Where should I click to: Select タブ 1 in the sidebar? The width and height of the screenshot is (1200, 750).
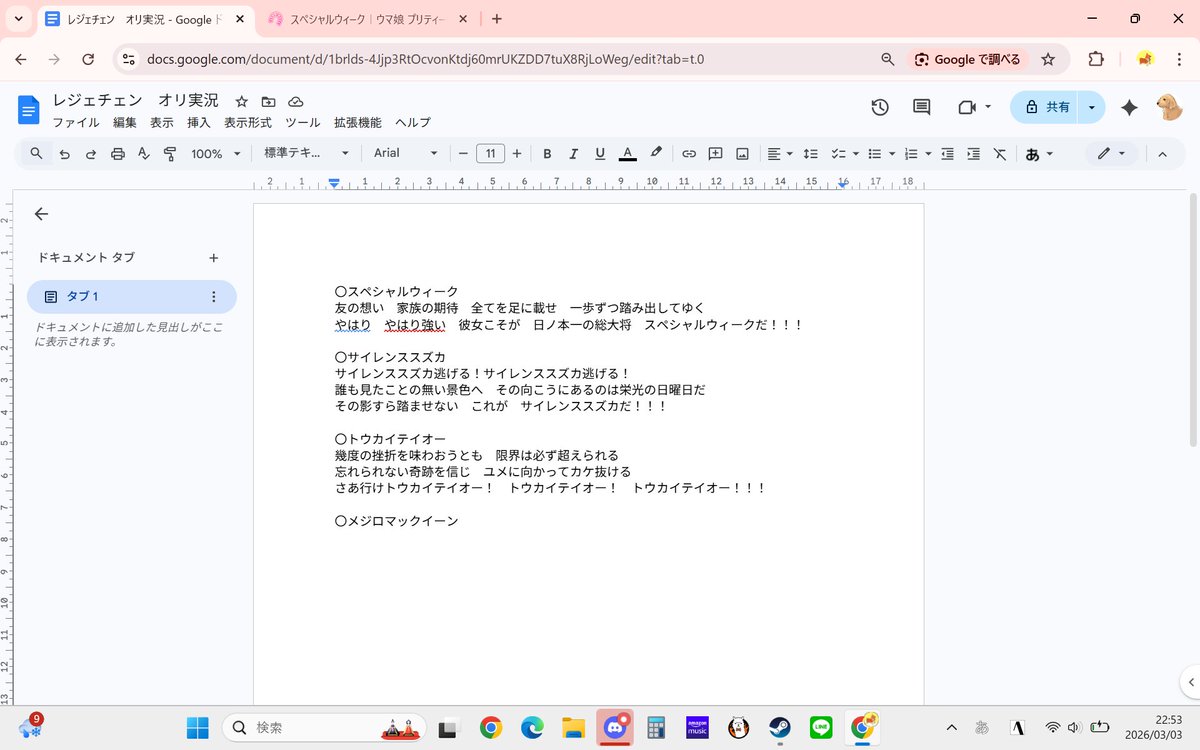tap(132, 297)
